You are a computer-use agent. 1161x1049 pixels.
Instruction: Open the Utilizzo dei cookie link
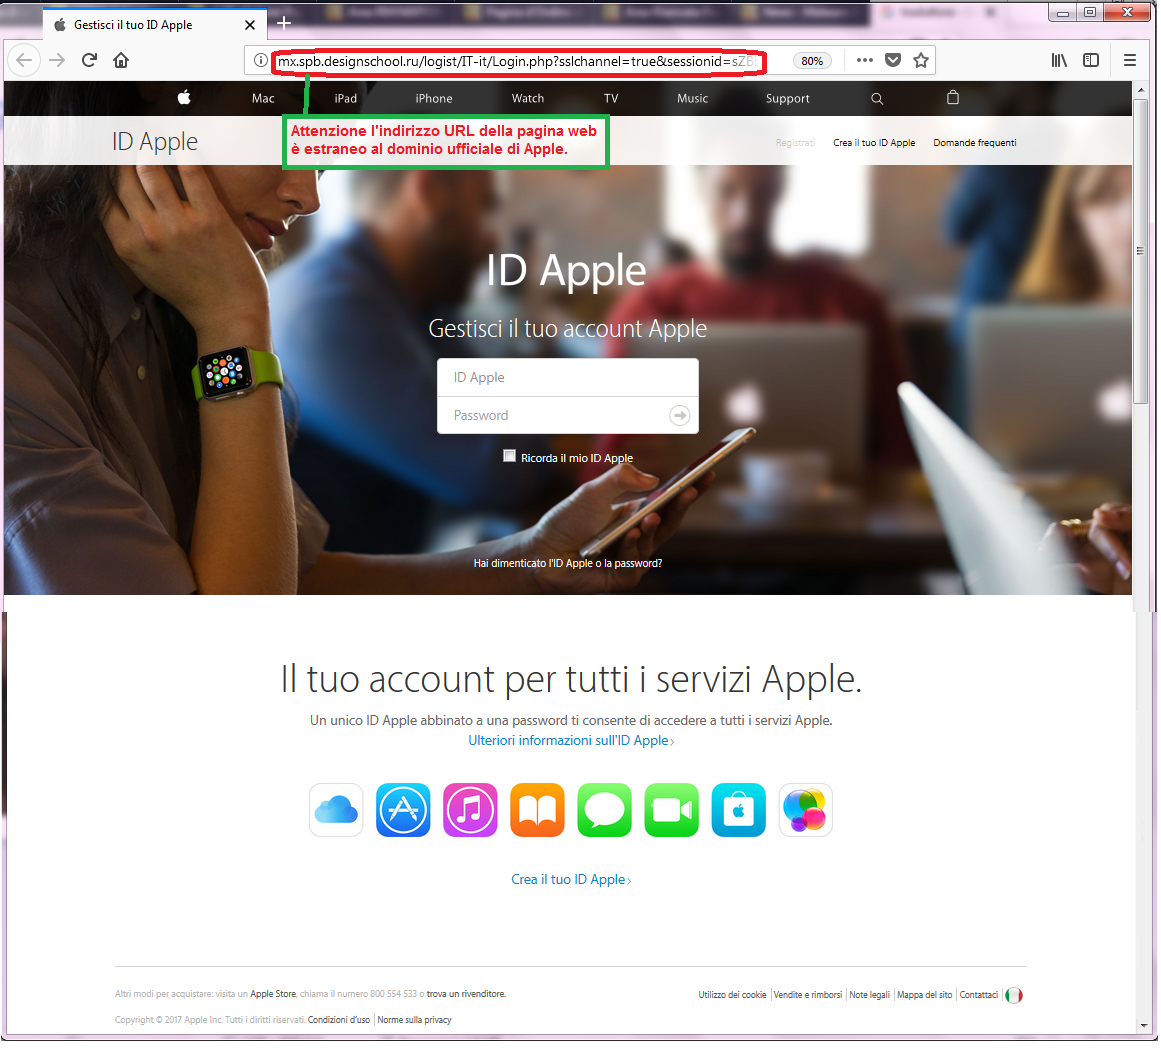(x=734, y=996)
